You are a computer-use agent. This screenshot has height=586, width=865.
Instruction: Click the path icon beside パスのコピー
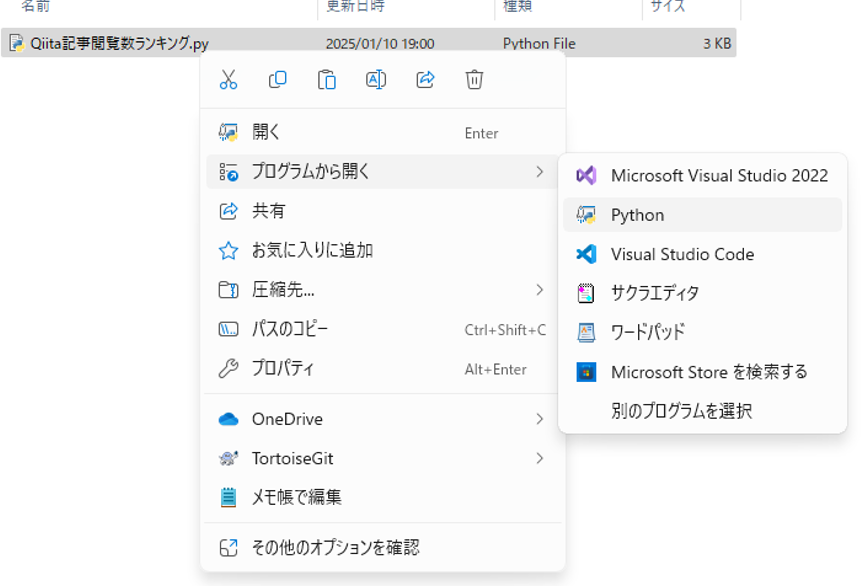point(228,329)
